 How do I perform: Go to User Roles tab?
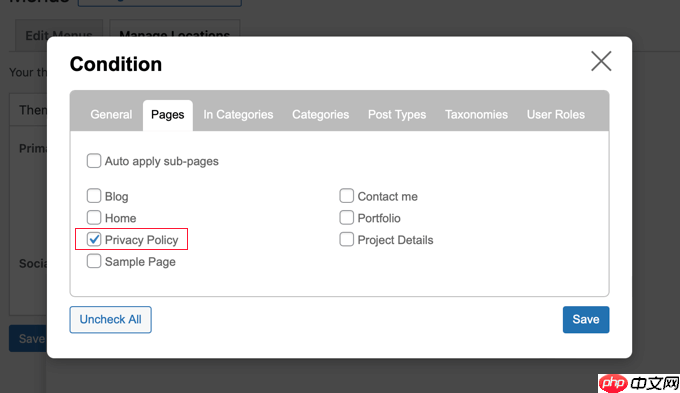556,115
